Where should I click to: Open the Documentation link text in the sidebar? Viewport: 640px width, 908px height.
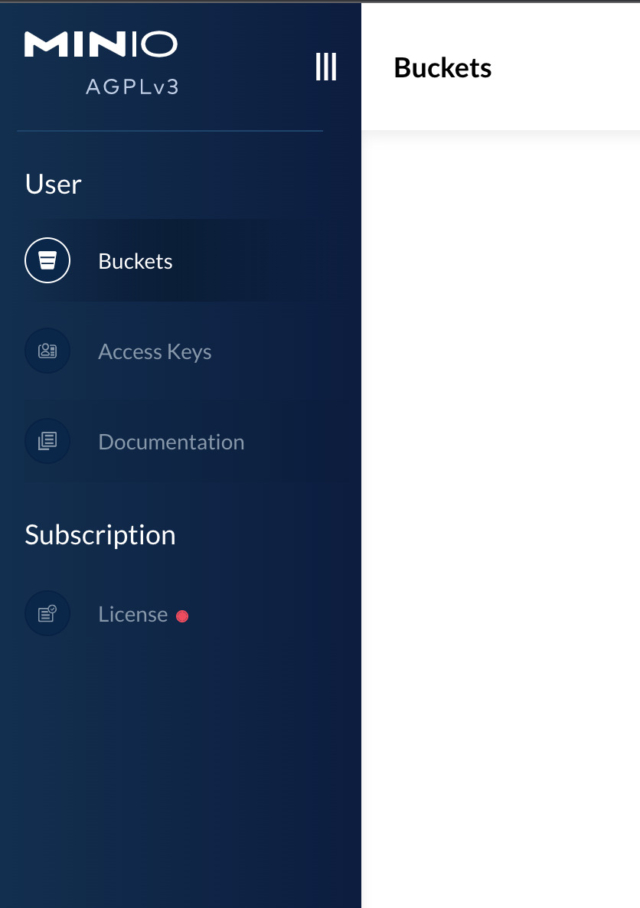[x=171, y=442]
